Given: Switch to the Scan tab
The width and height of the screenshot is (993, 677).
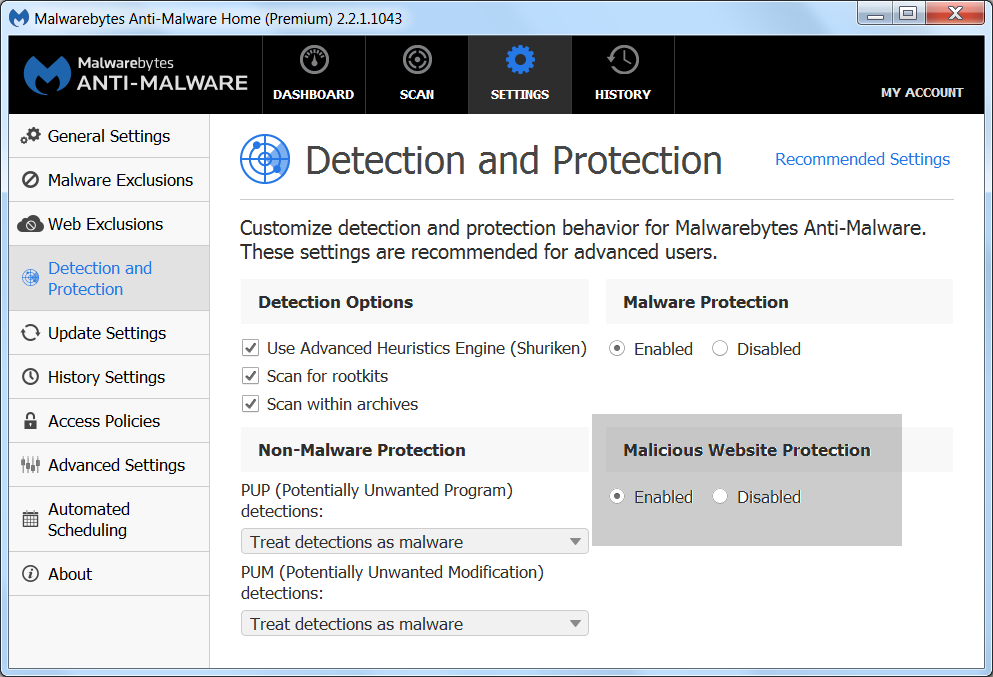Looking at the screenshot, I should [417, 75].
